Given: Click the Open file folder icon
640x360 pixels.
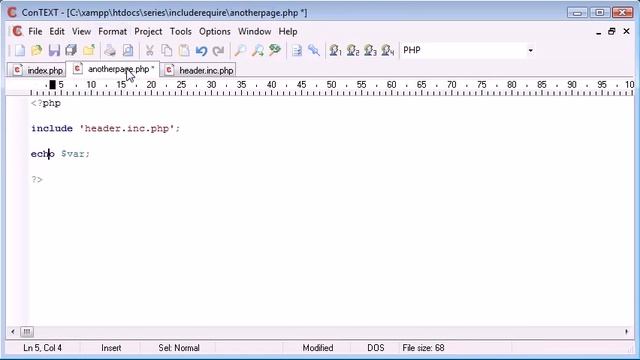Looking at the screenshot, I should tap(37, 50).
